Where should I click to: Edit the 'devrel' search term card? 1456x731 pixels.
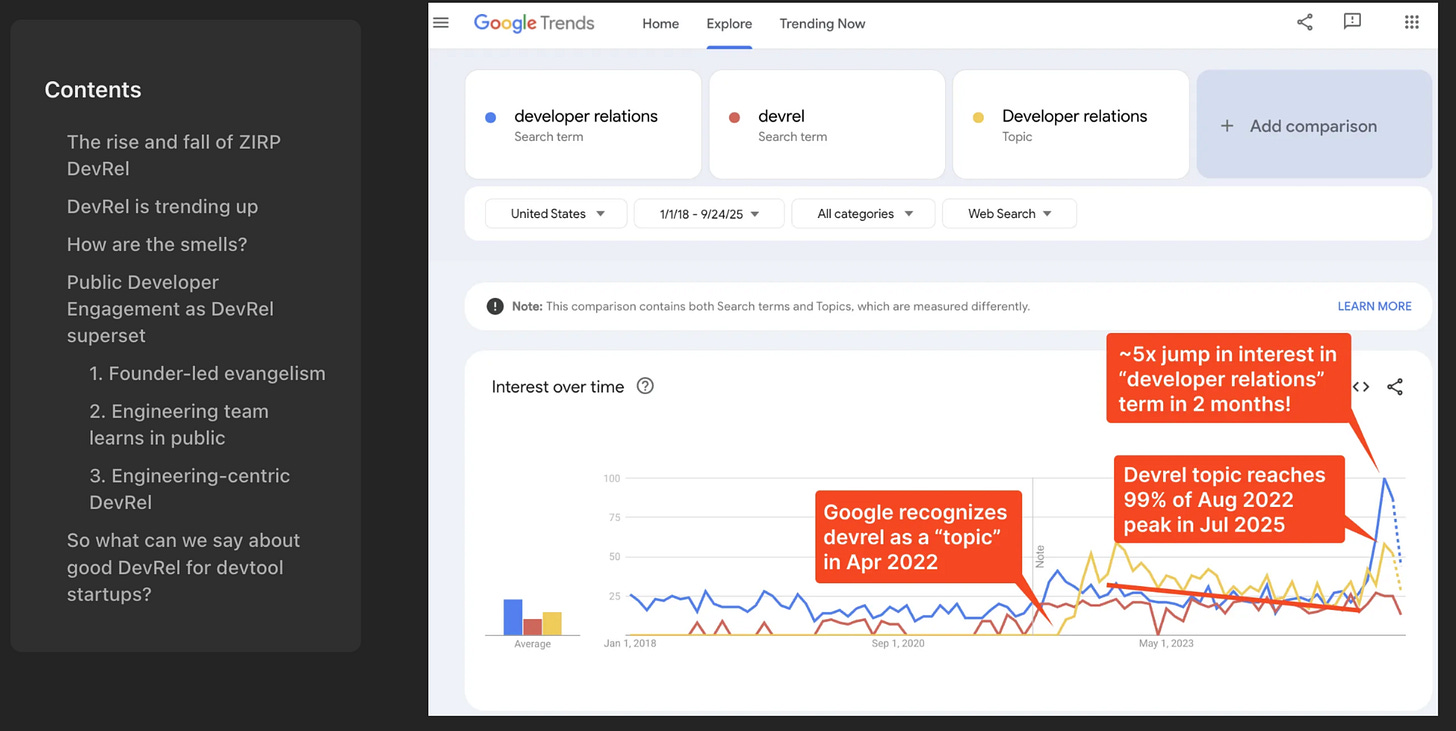pyautogui.click(x=827, y=124)
